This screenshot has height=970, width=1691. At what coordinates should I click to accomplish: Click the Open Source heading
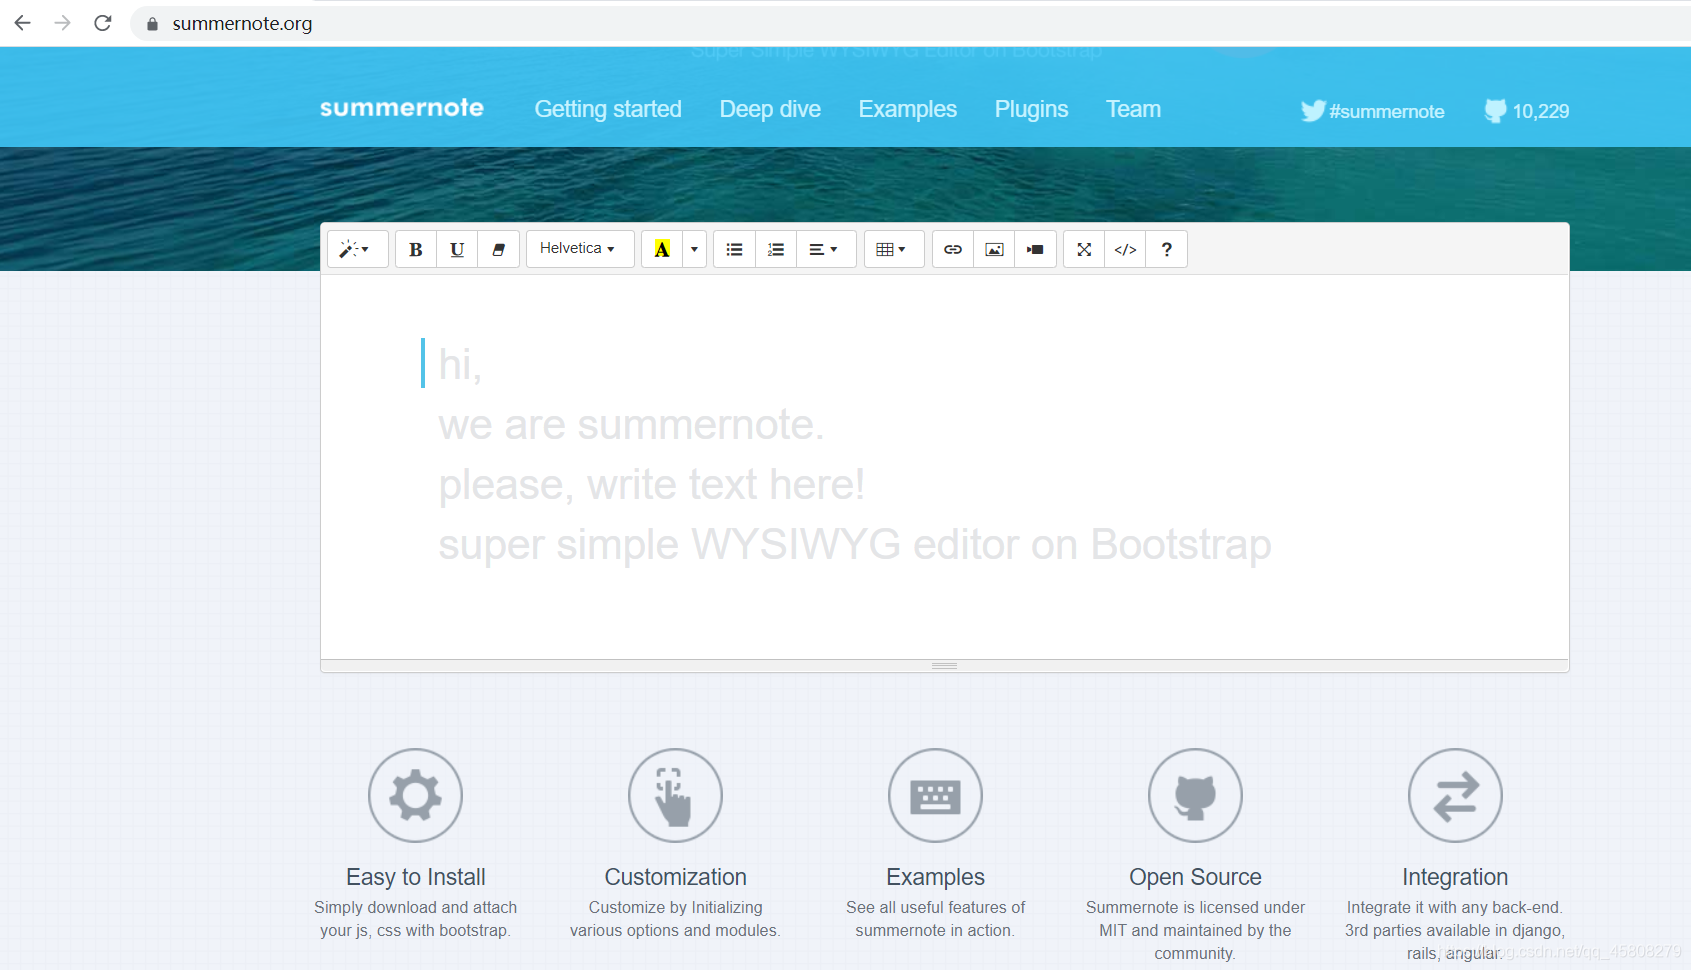[1195, 877]
